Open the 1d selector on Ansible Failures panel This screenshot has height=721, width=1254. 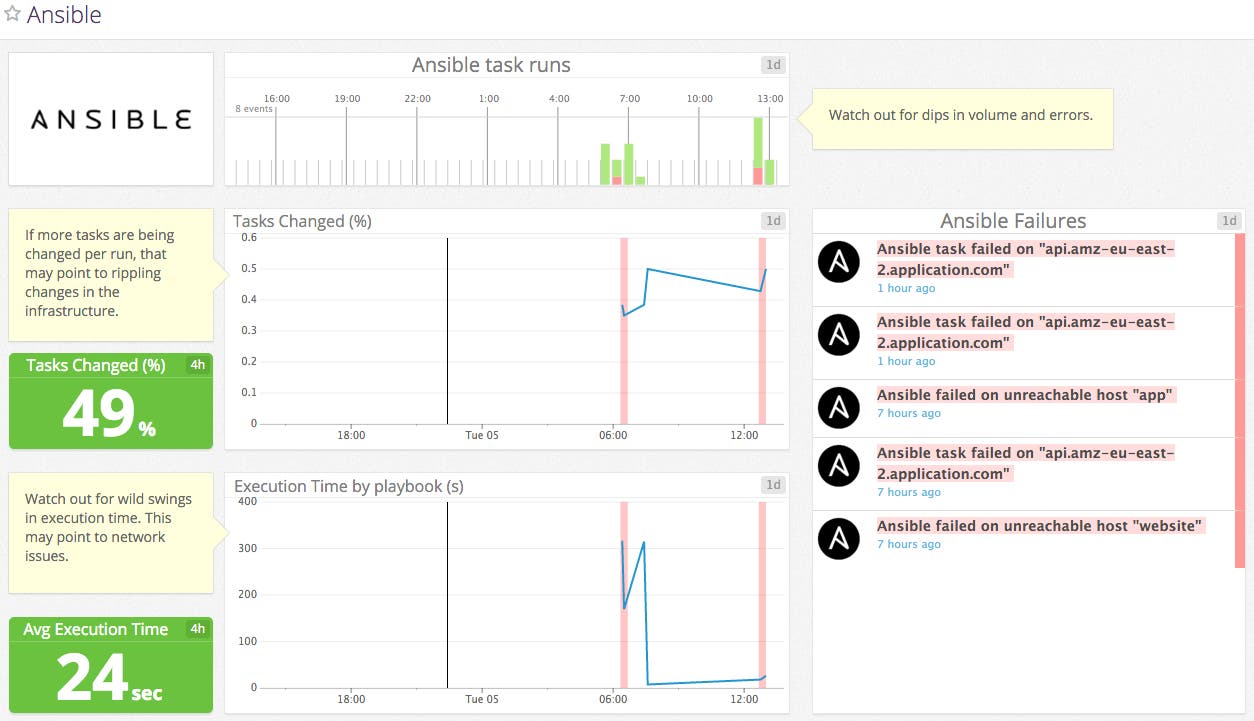pos(1229,220)
